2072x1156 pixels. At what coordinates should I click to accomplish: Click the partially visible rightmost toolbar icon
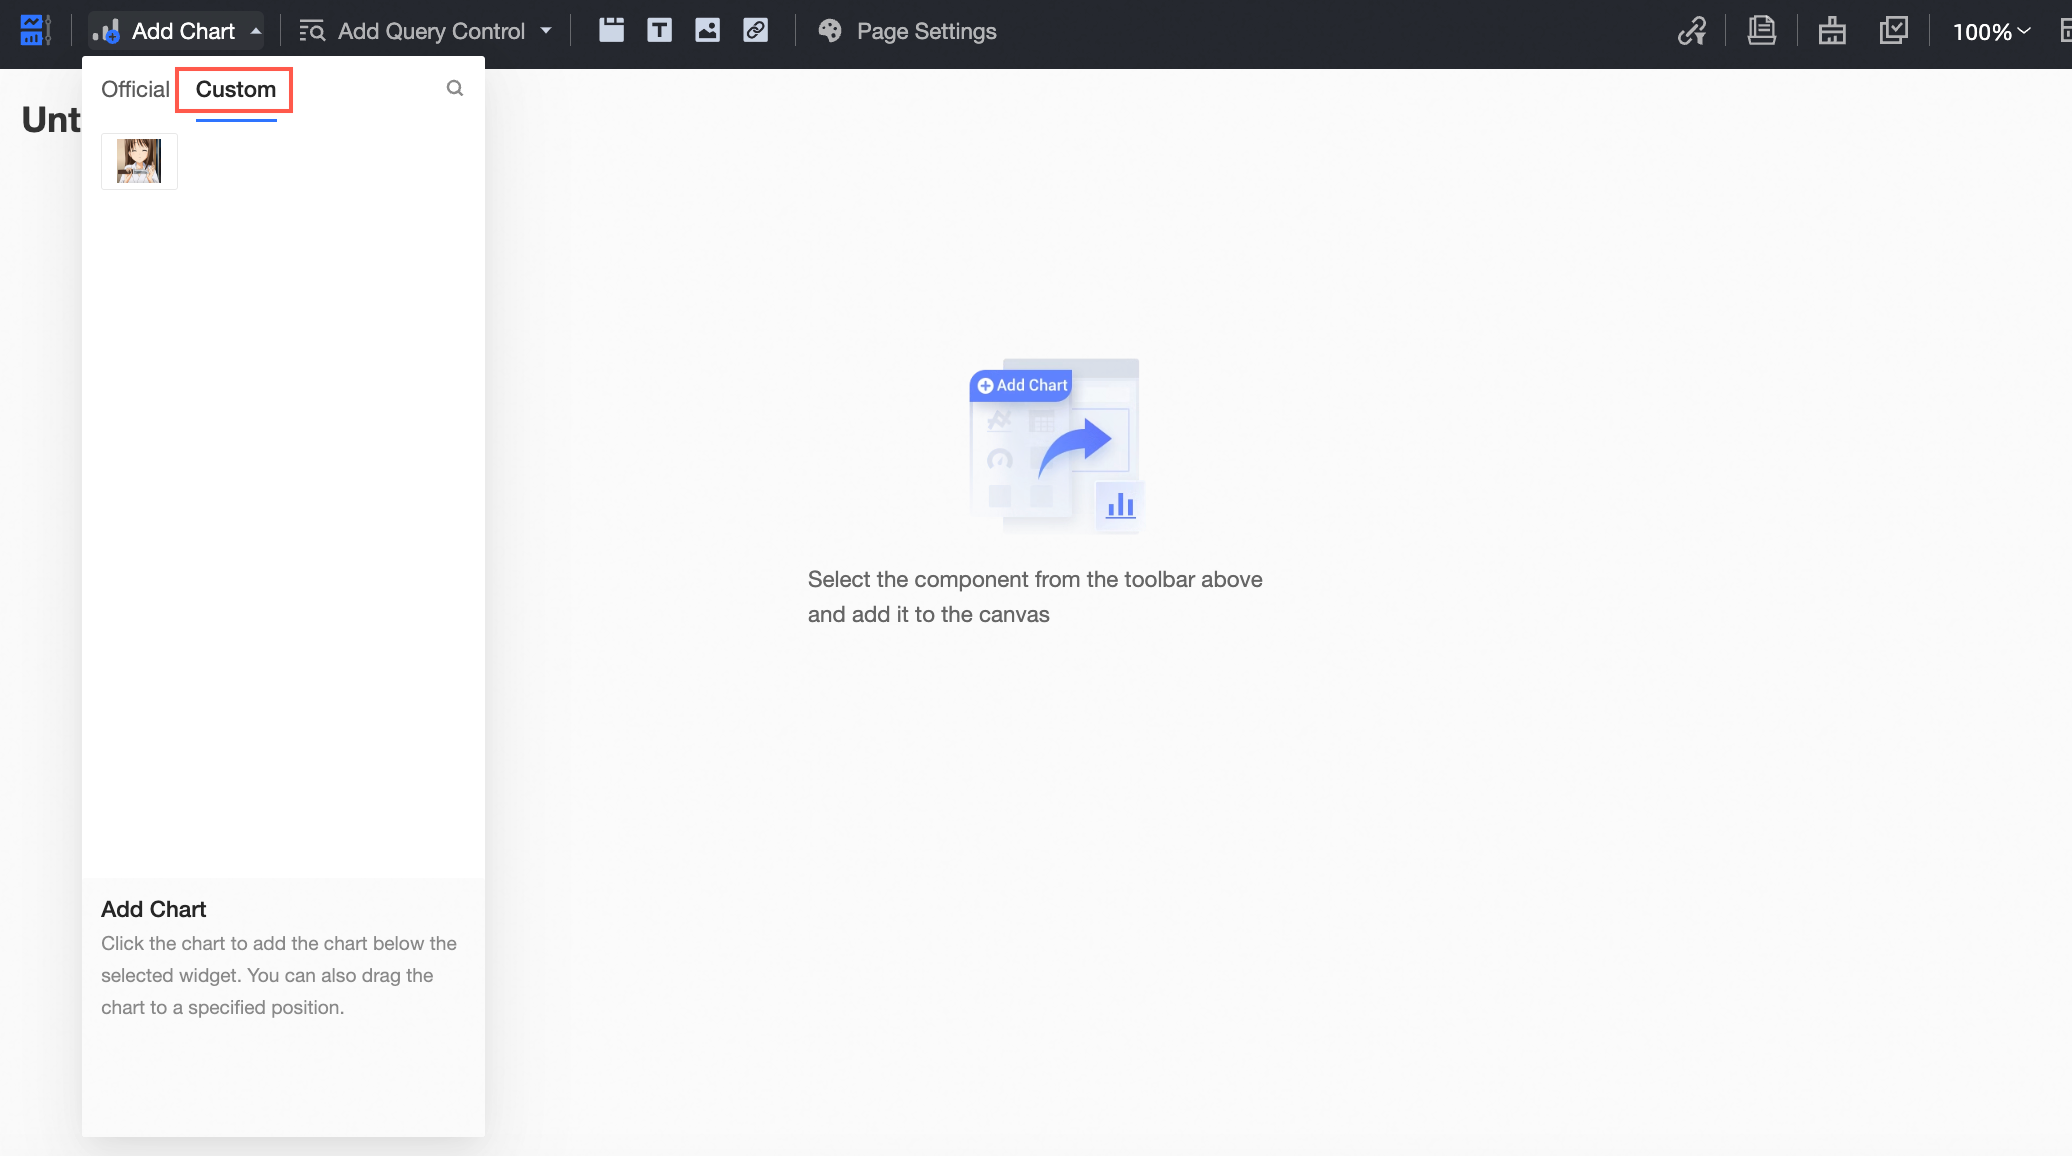[2064, 31]
